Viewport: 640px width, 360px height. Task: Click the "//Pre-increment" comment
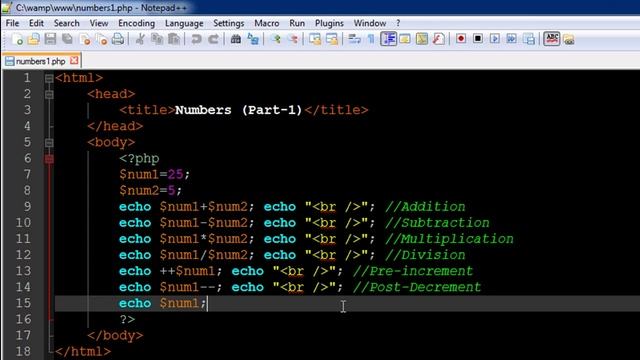click(x=413, y=271)
